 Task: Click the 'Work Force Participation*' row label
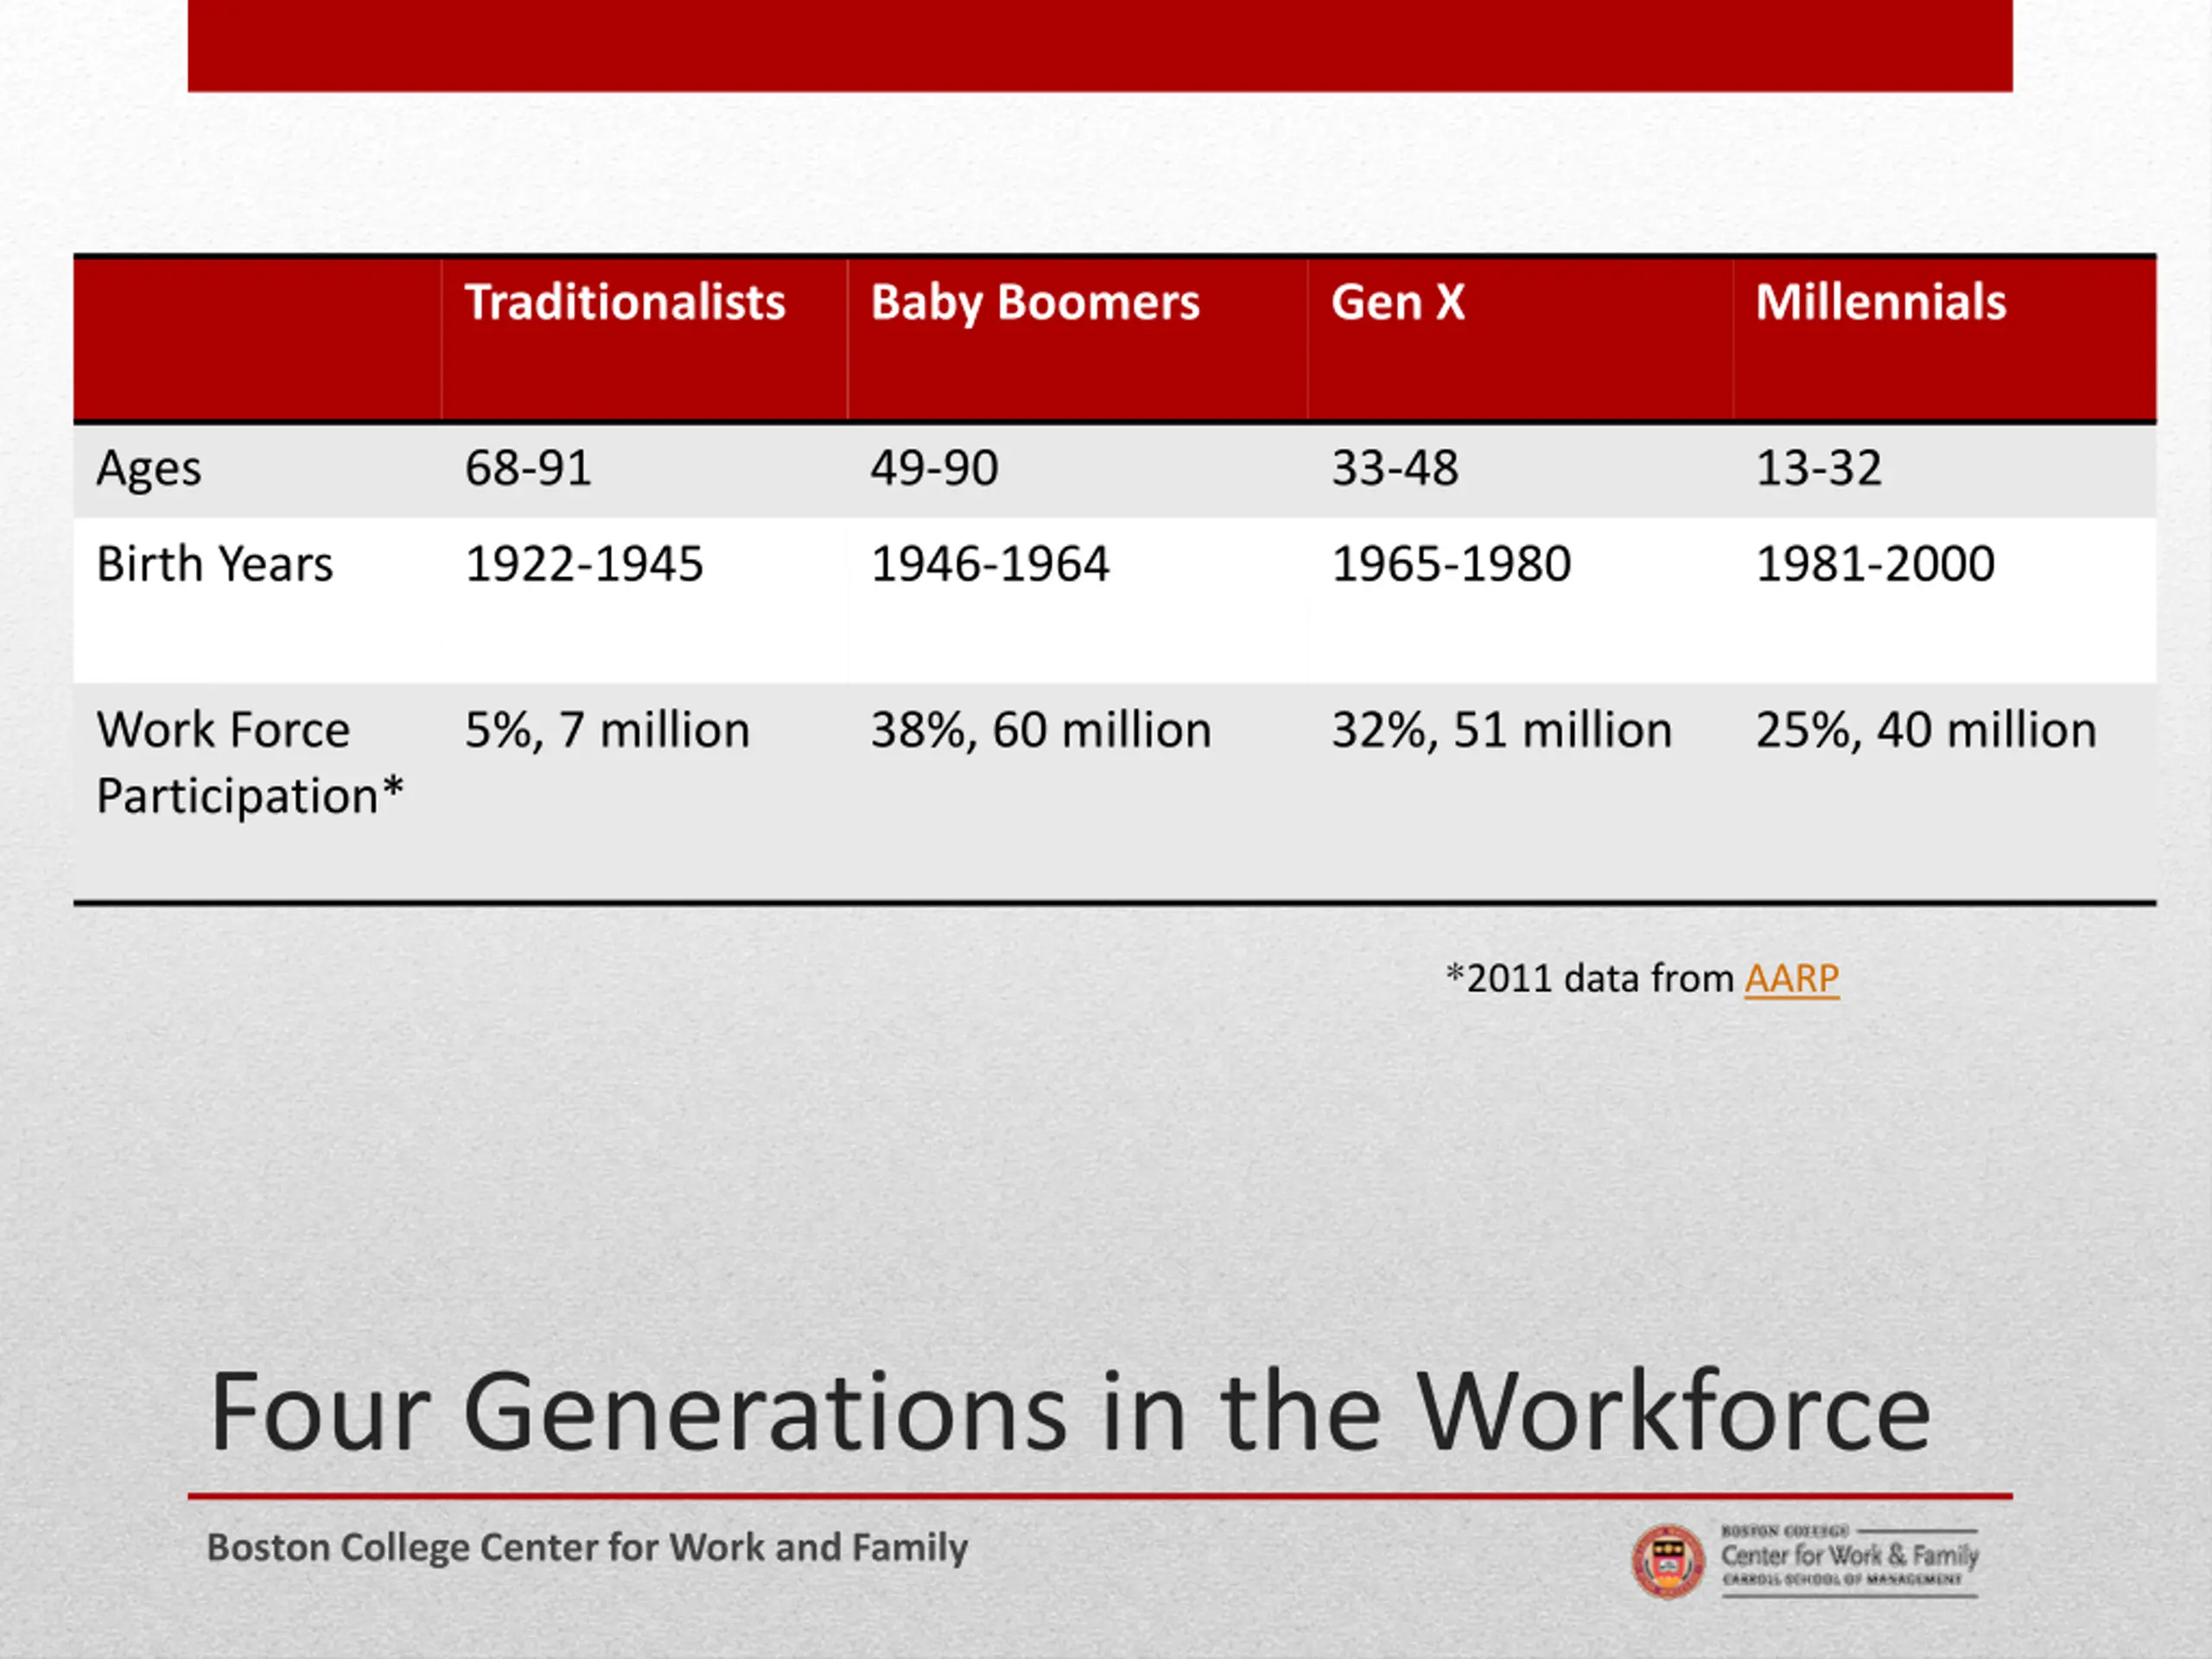[x=250, y=763]
